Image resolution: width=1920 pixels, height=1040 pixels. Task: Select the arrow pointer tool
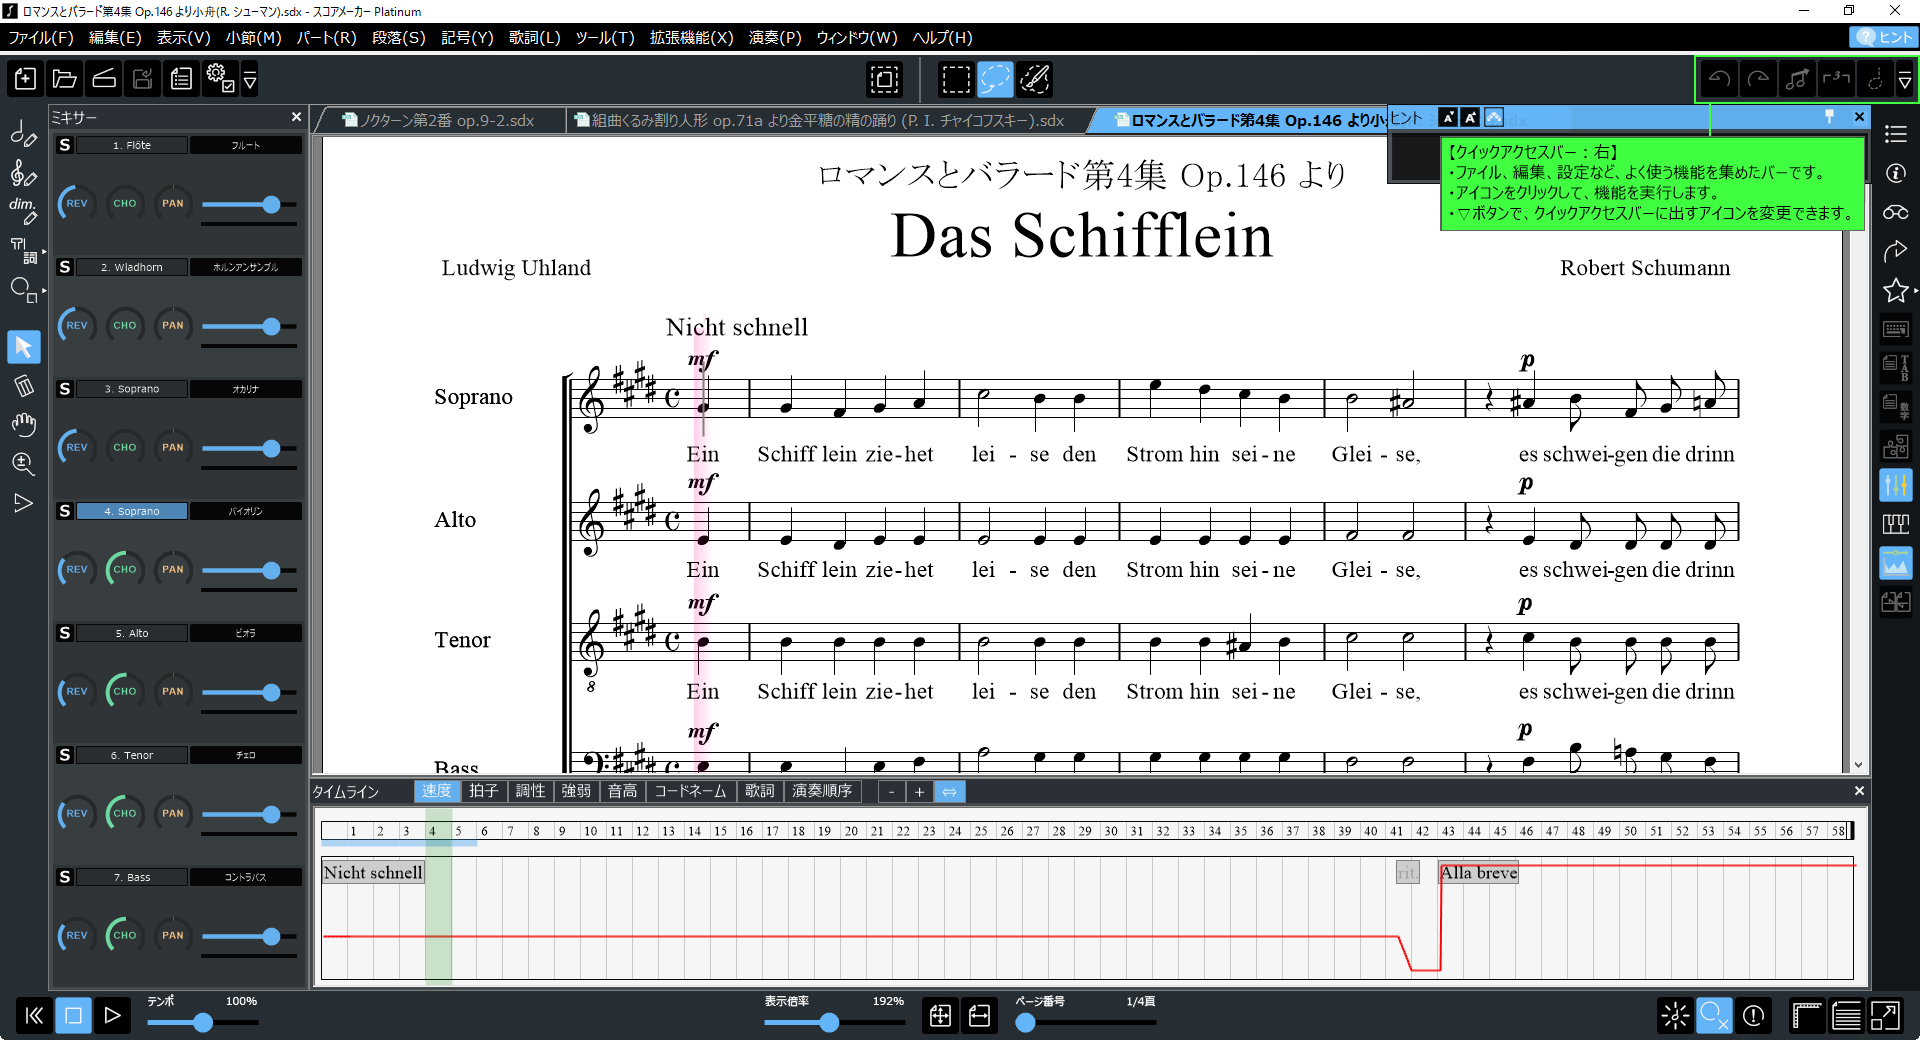pyautogui.click(x=24, y=347)
